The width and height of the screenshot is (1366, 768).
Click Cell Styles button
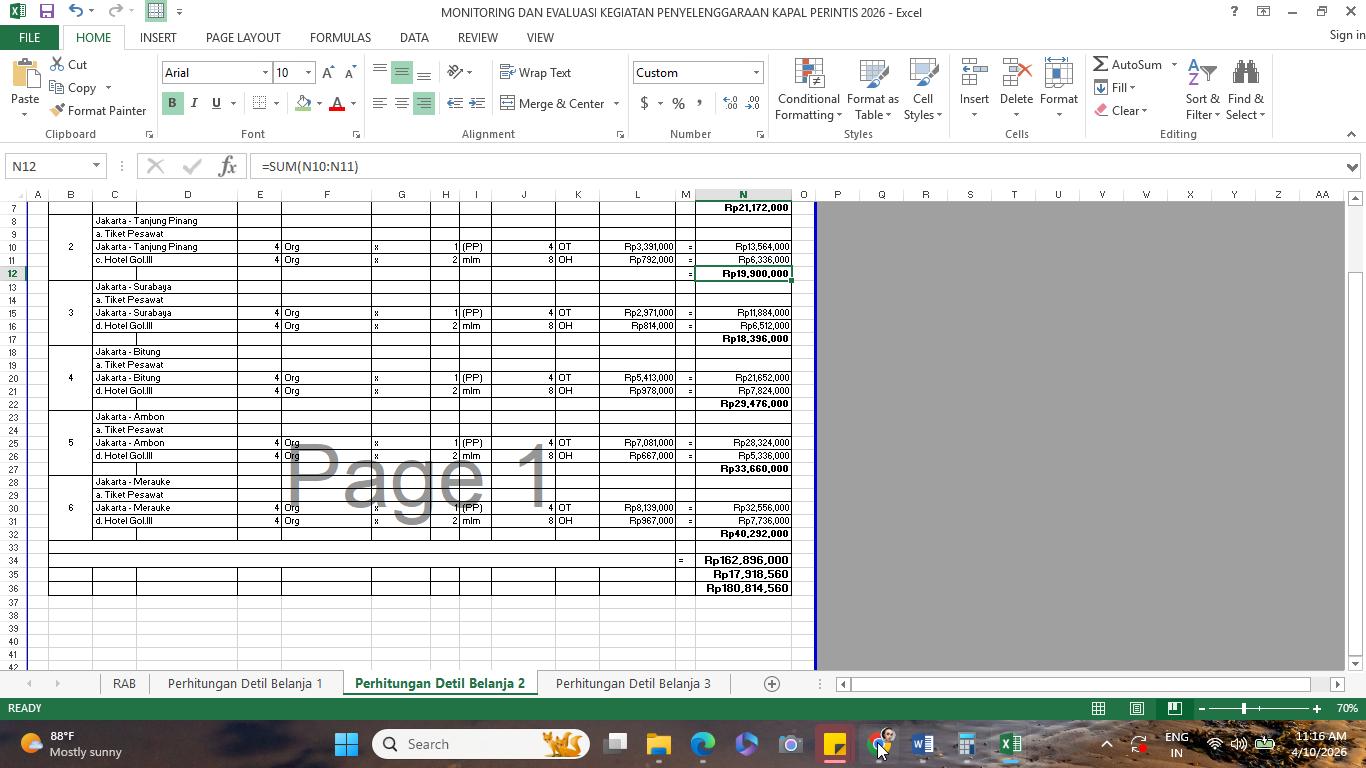tap(922, 90)
